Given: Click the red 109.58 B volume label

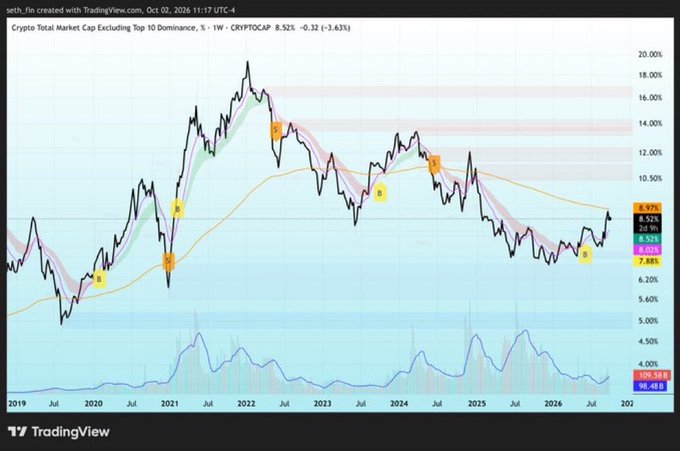Looking at the screenshot, I should [x=653, y=375].
